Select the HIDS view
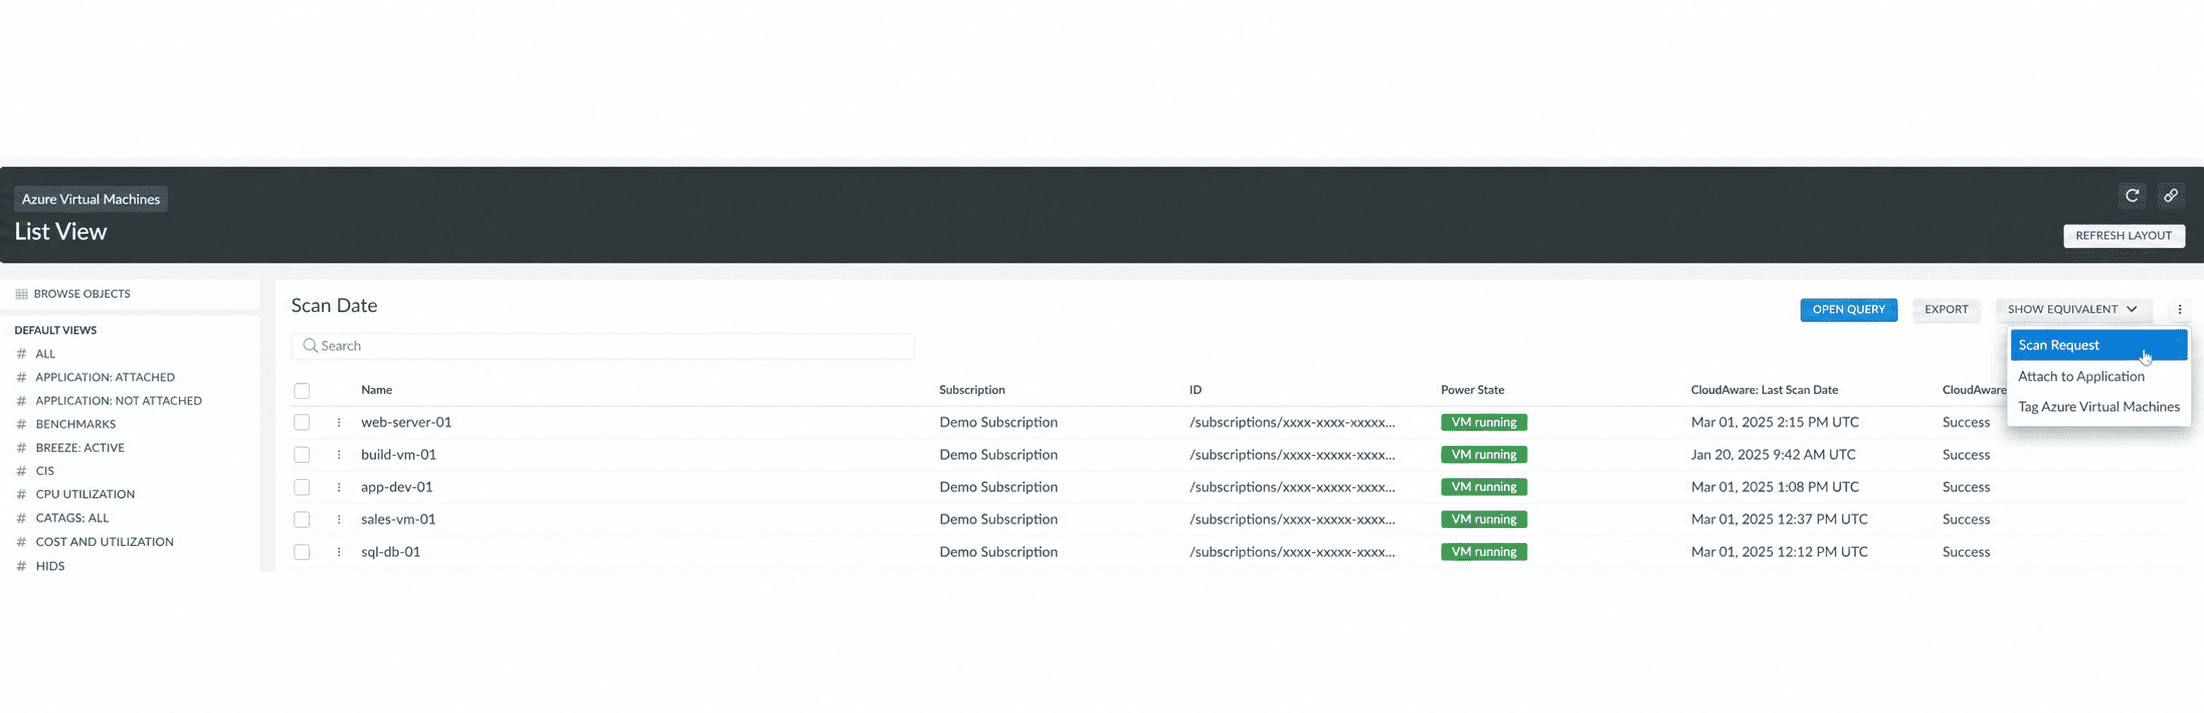This screenshot has width=2204, height=713. pos(50,566)
